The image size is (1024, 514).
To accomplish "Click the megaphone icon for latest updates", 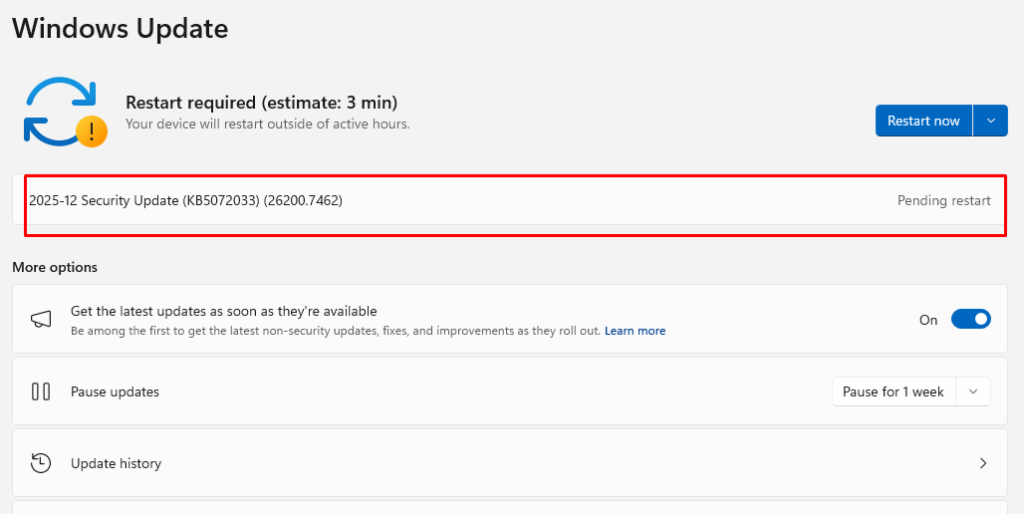I will pyautogui.click(x=41, y=319).
